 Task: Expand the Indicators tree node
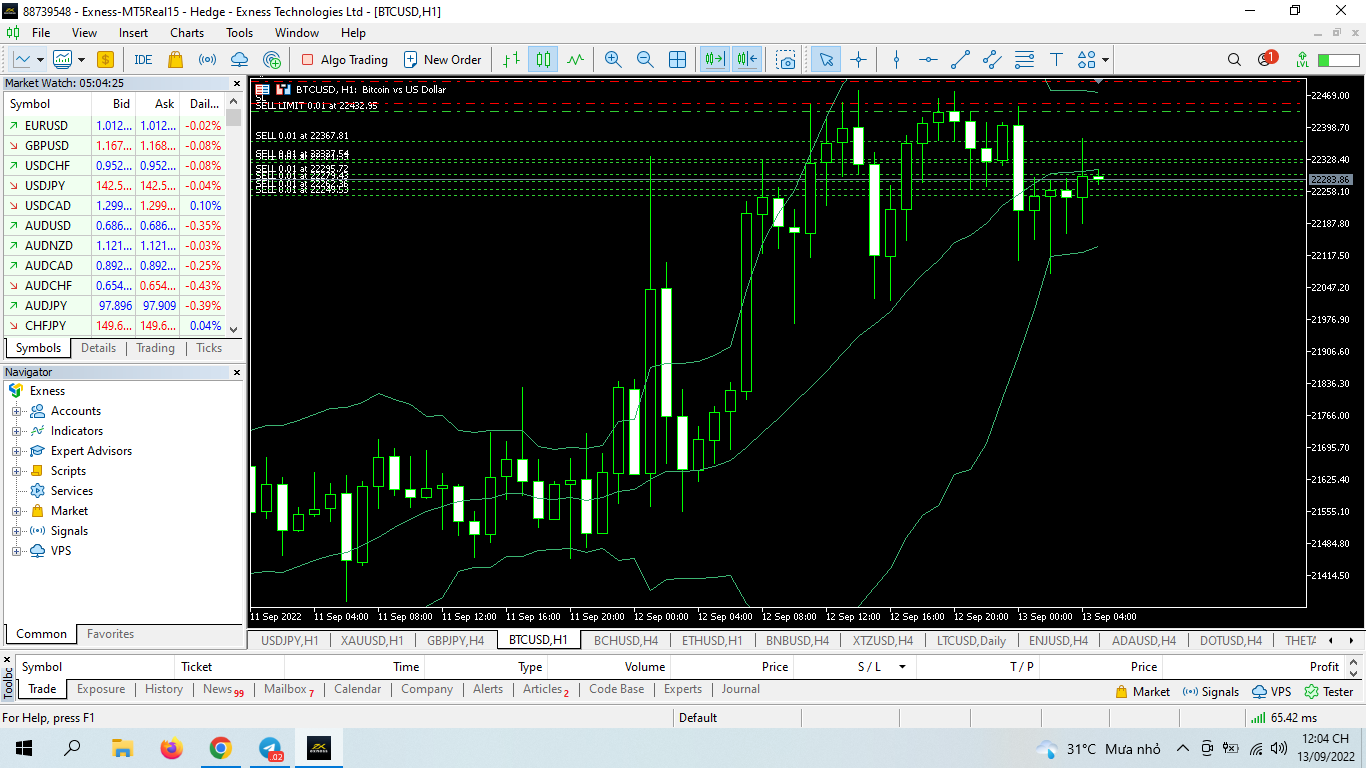pos(16,431)
